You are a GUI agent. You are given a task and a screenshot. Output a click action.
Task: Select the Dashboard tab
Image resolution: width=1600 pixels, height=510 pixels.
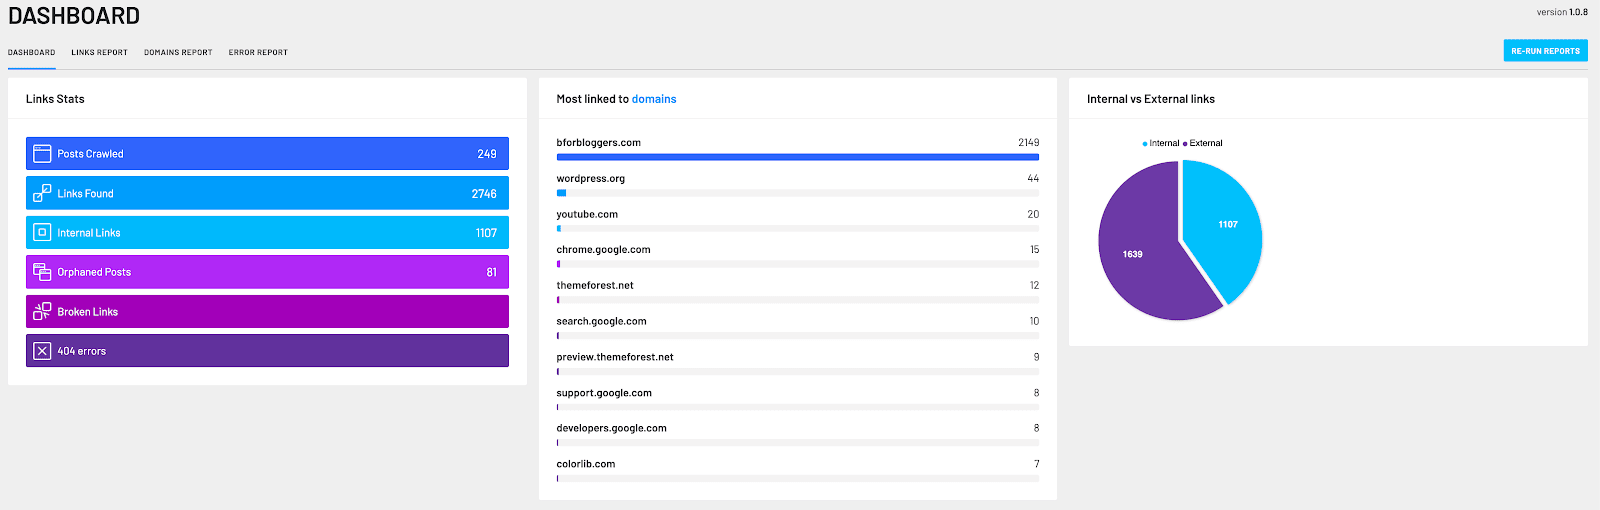tap(32, 53)
